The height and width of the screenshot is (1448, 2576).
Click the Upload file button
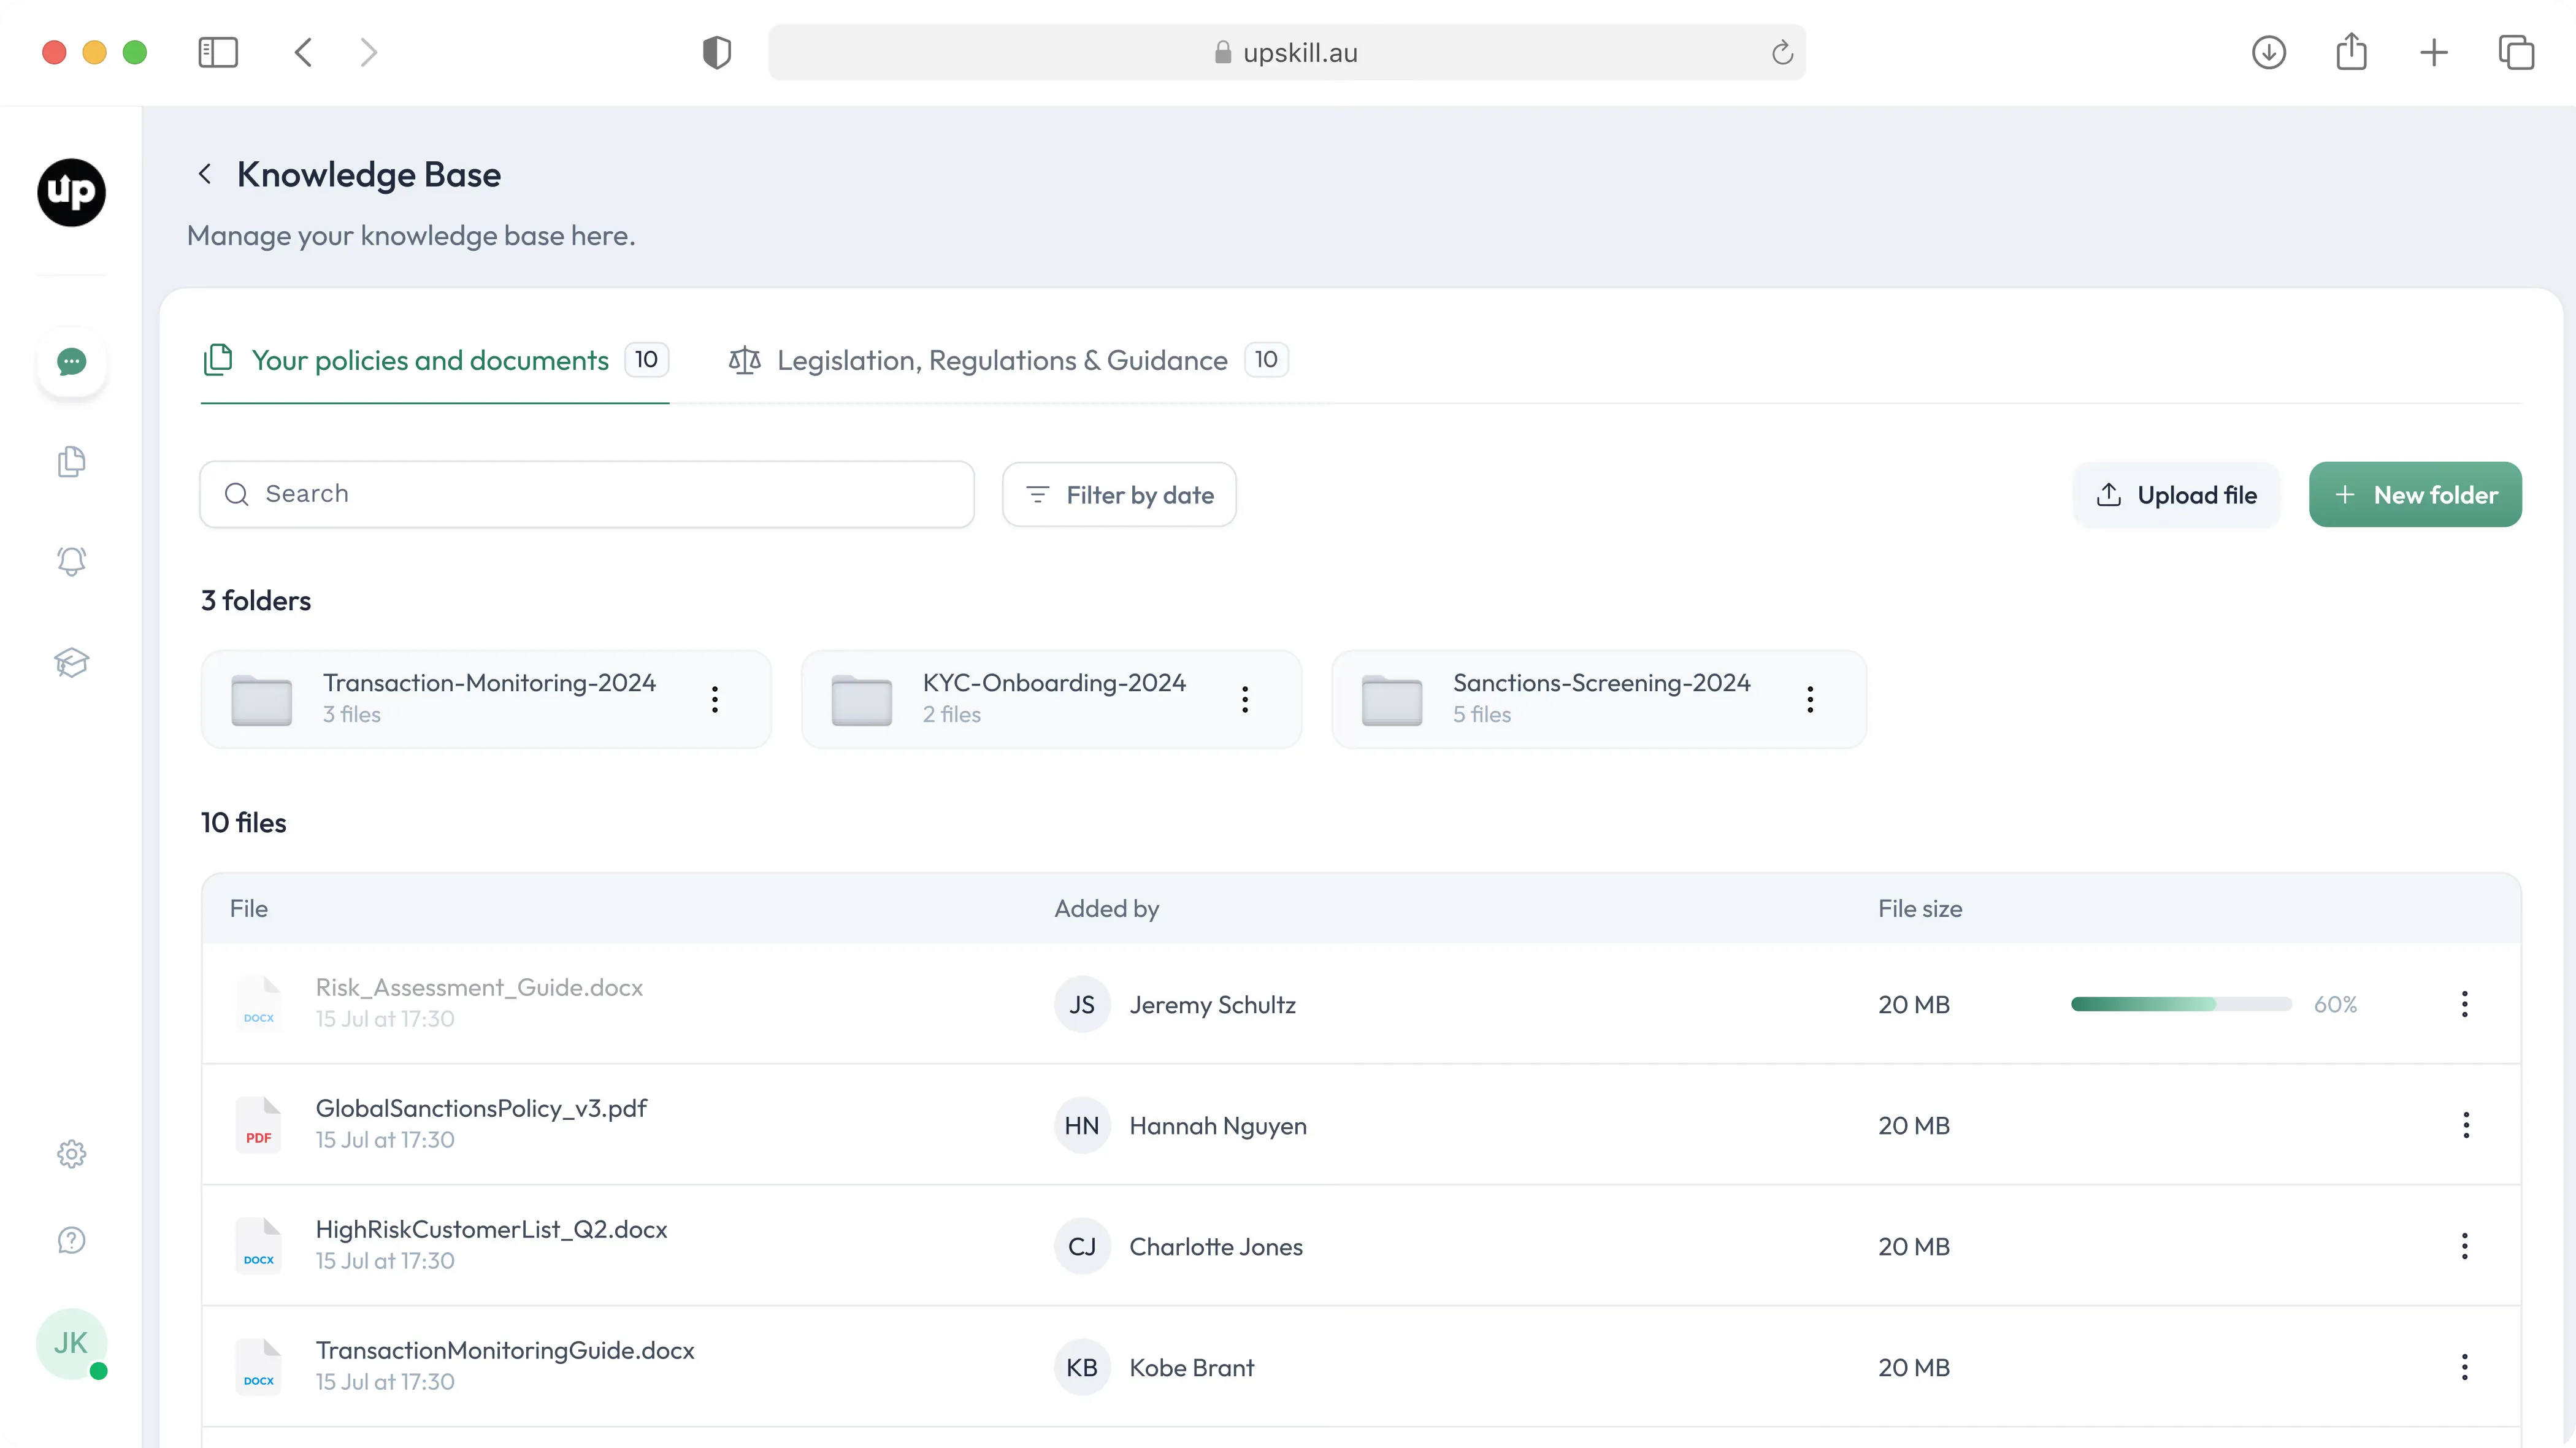pos(2176,494)
